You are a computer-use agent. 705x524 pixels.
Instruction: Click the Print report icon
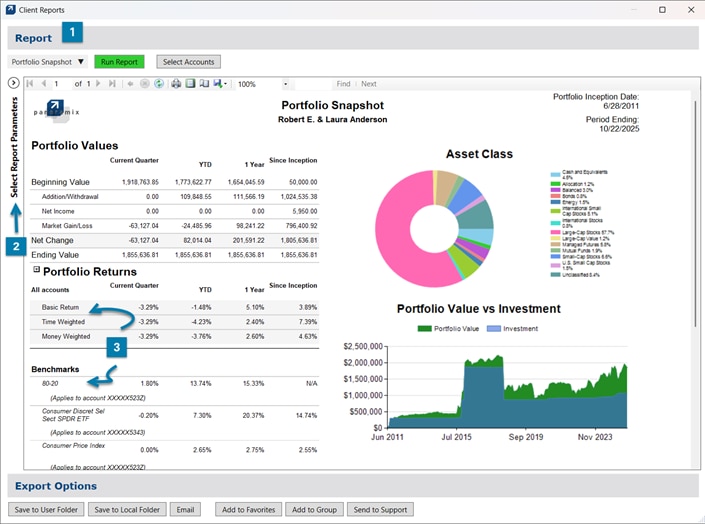click(176, 84)
